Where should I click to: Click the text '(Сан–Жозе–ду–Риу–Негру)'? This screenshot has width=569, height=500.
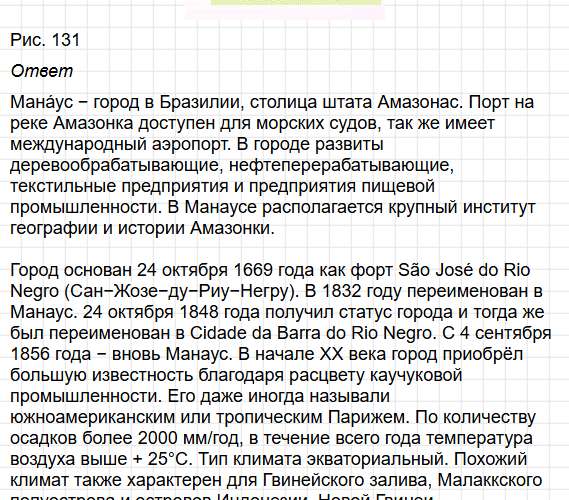181,291
